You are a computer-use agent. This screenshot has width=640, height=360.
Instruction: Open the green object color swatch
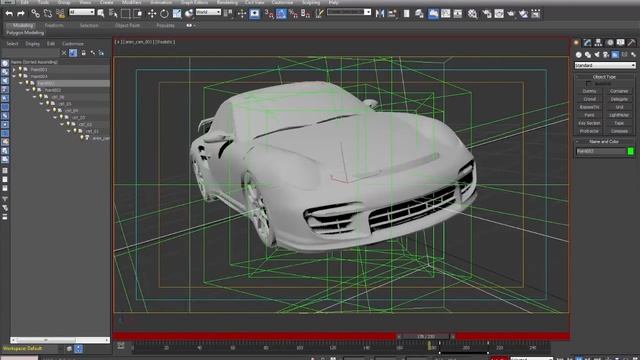(x=631, y=151)
